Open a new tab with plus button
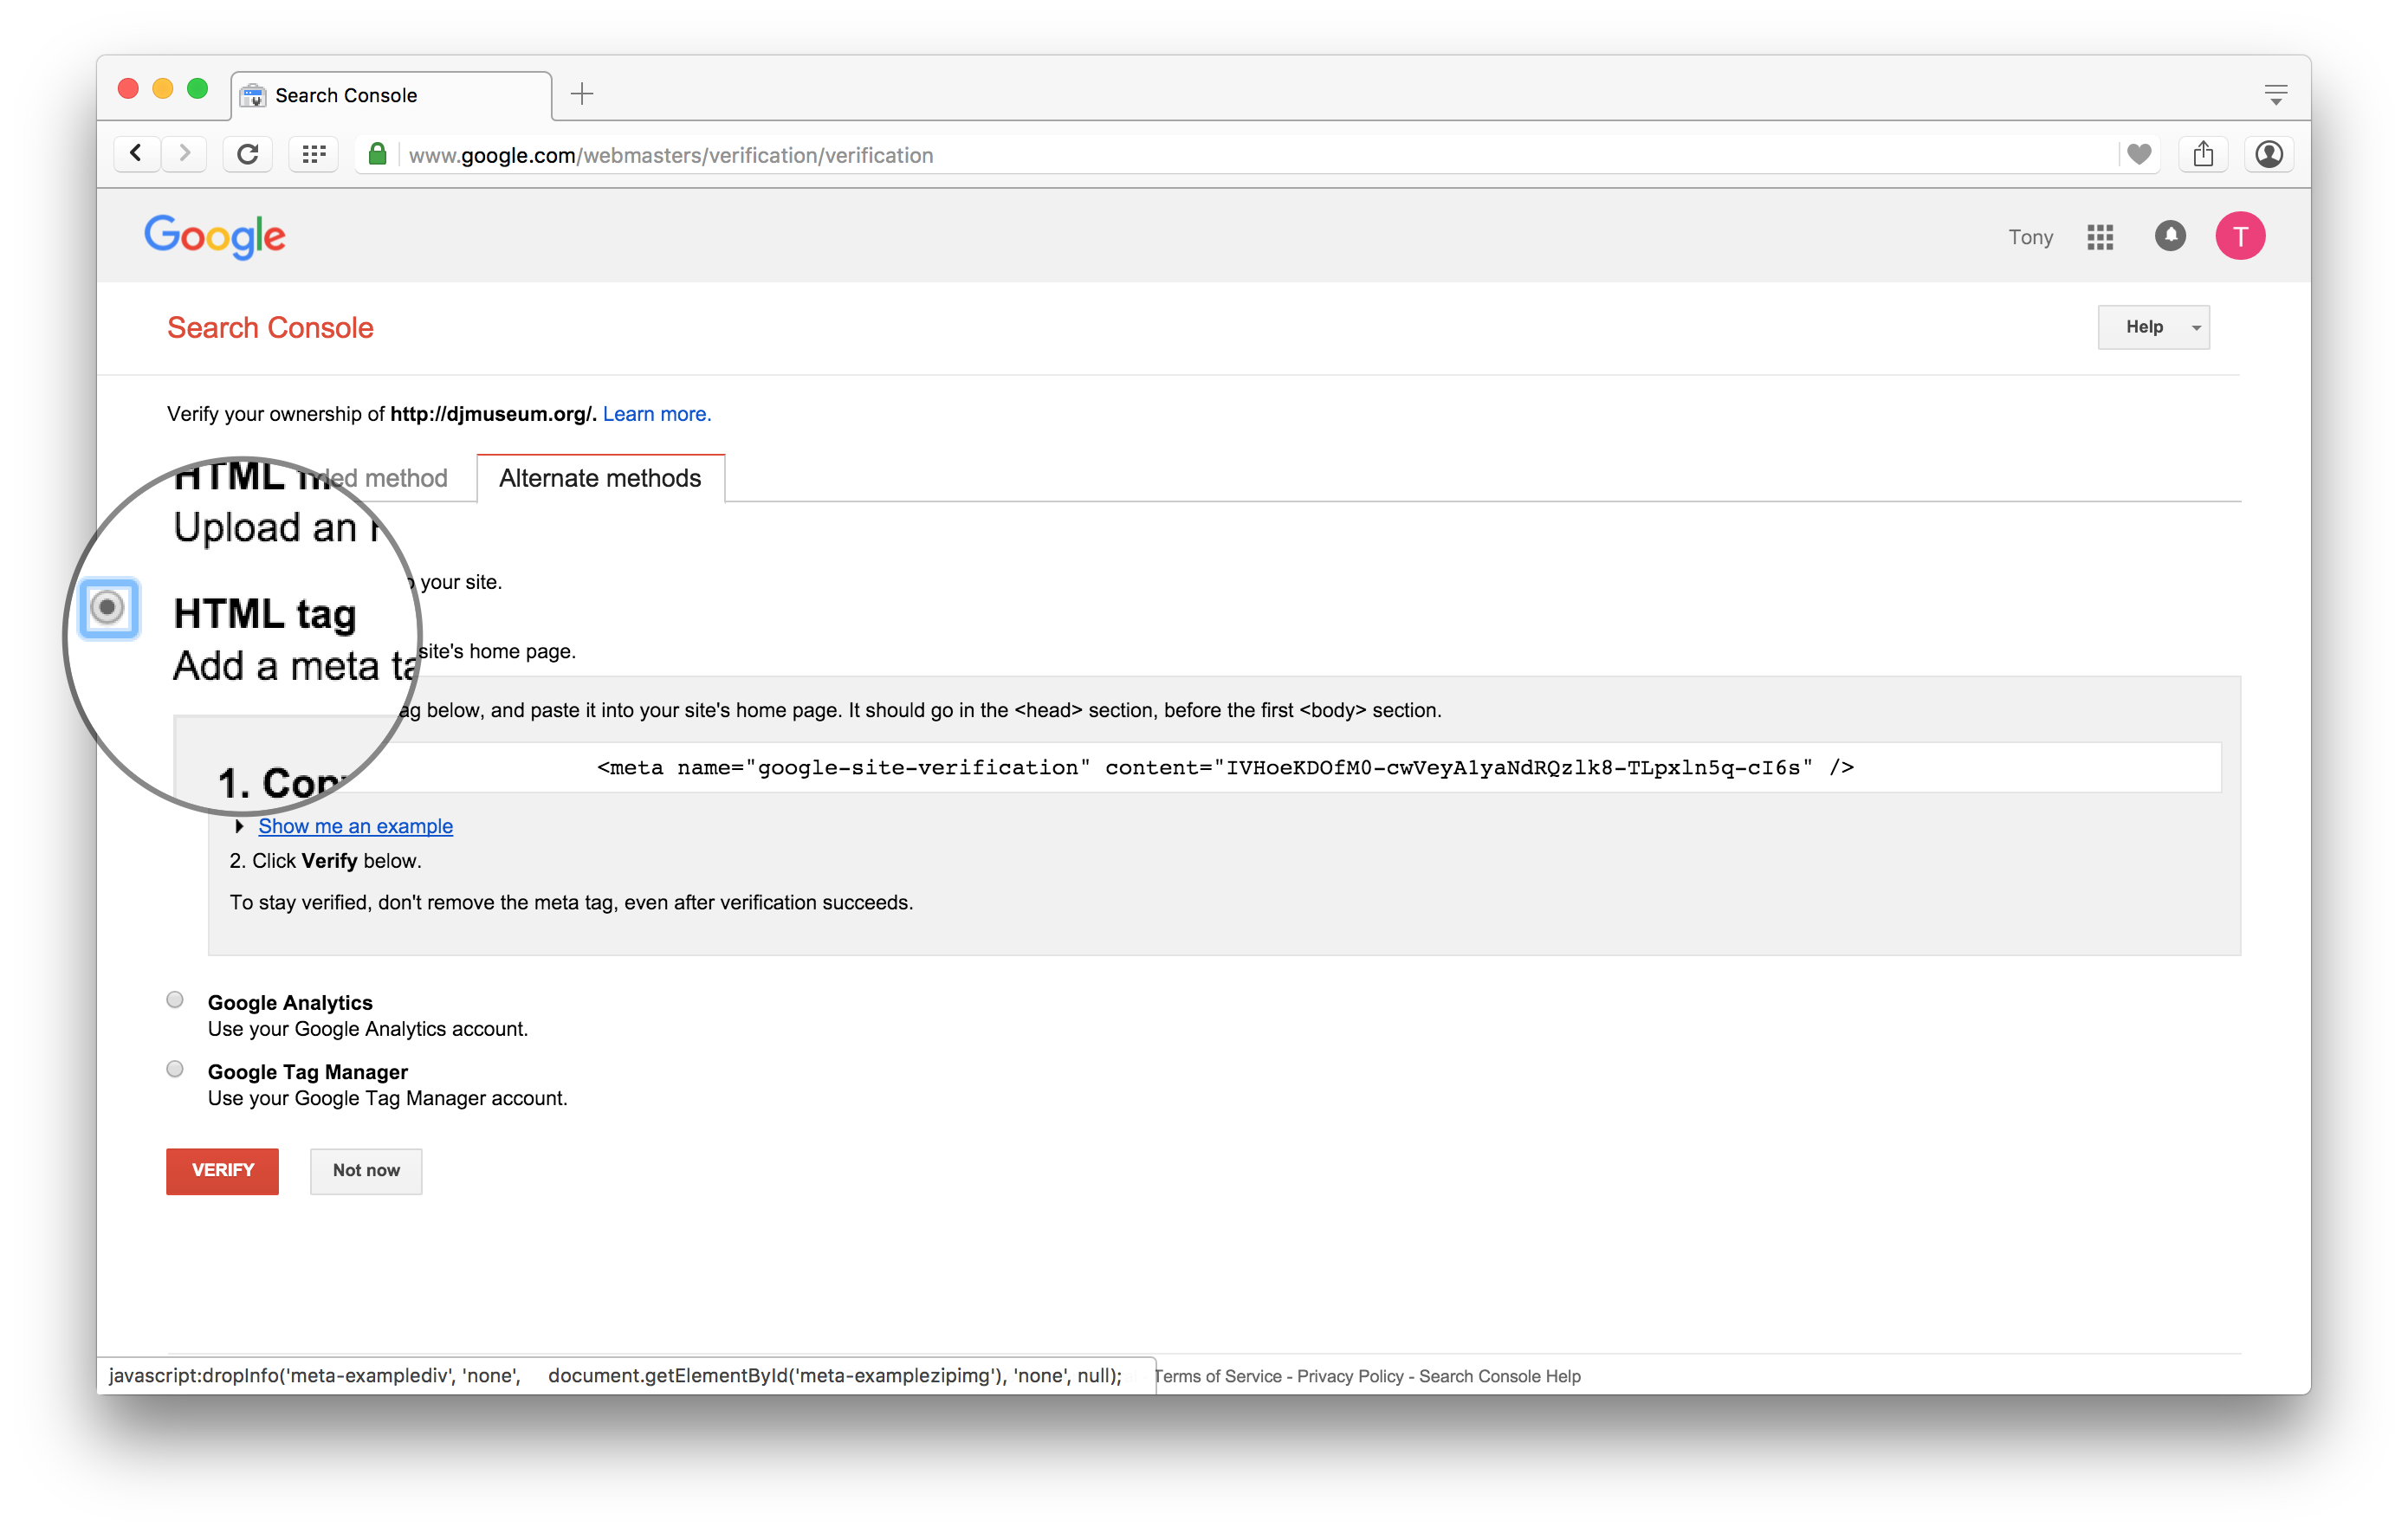 click(582, 94)
